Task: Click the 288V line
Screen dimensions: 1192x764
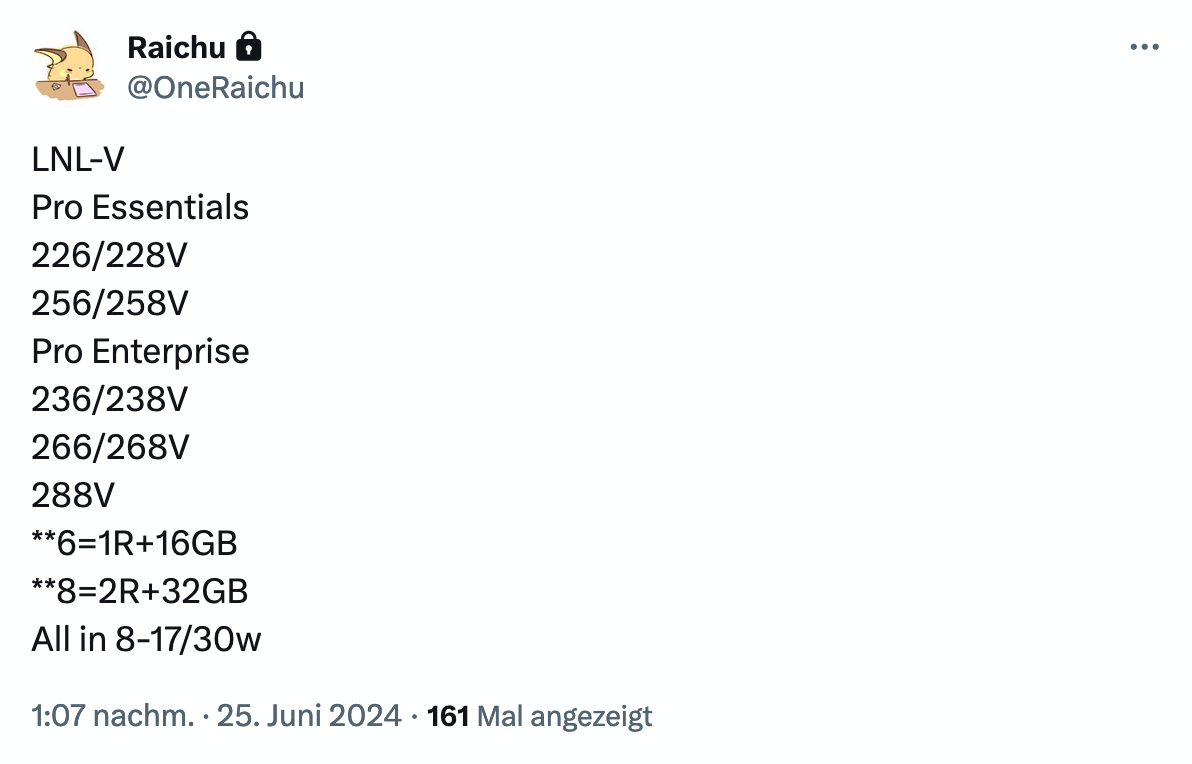Action: [74, 495]
